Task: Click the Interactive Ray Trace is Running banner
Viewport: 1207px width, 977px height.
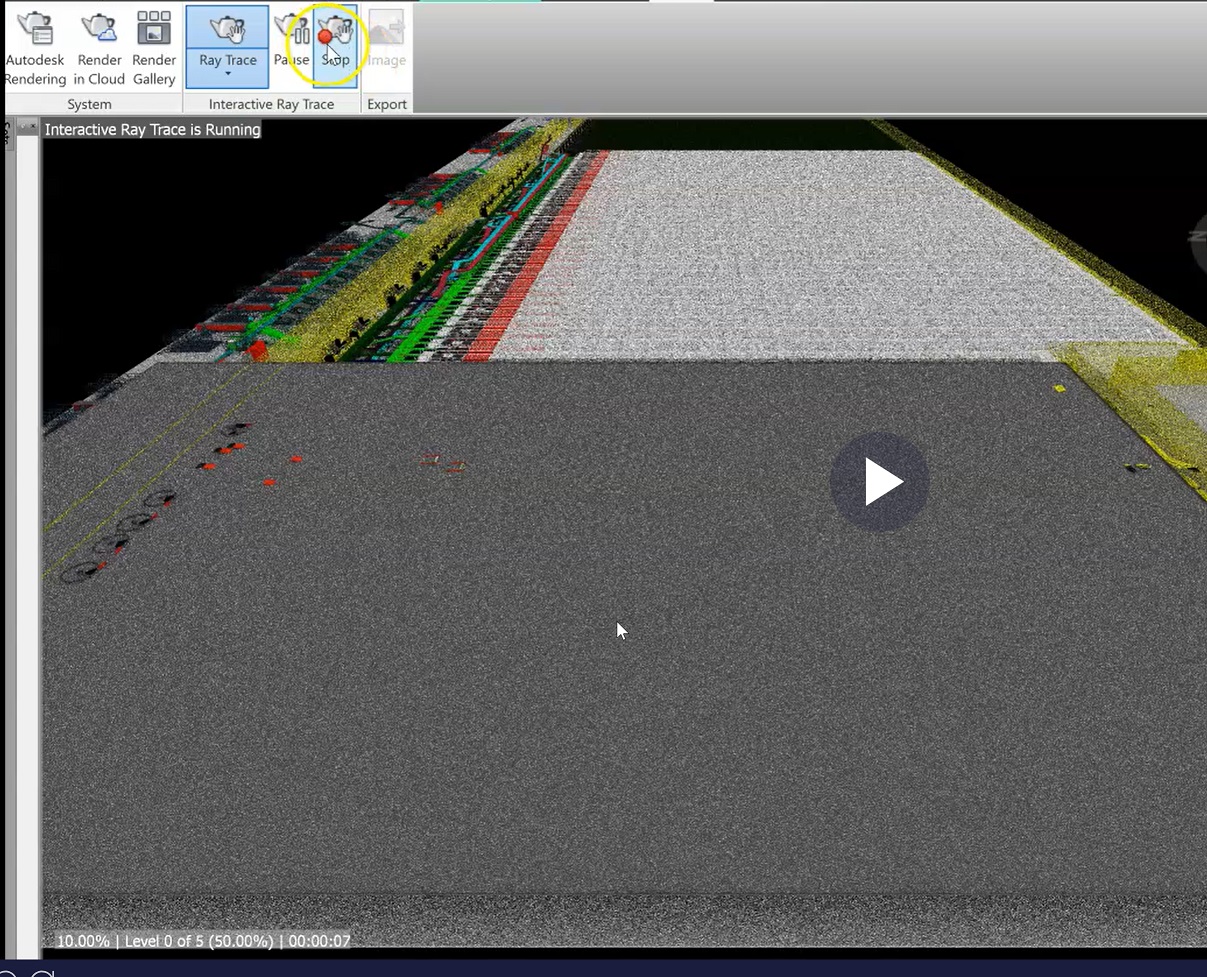Action: point(152,129)
